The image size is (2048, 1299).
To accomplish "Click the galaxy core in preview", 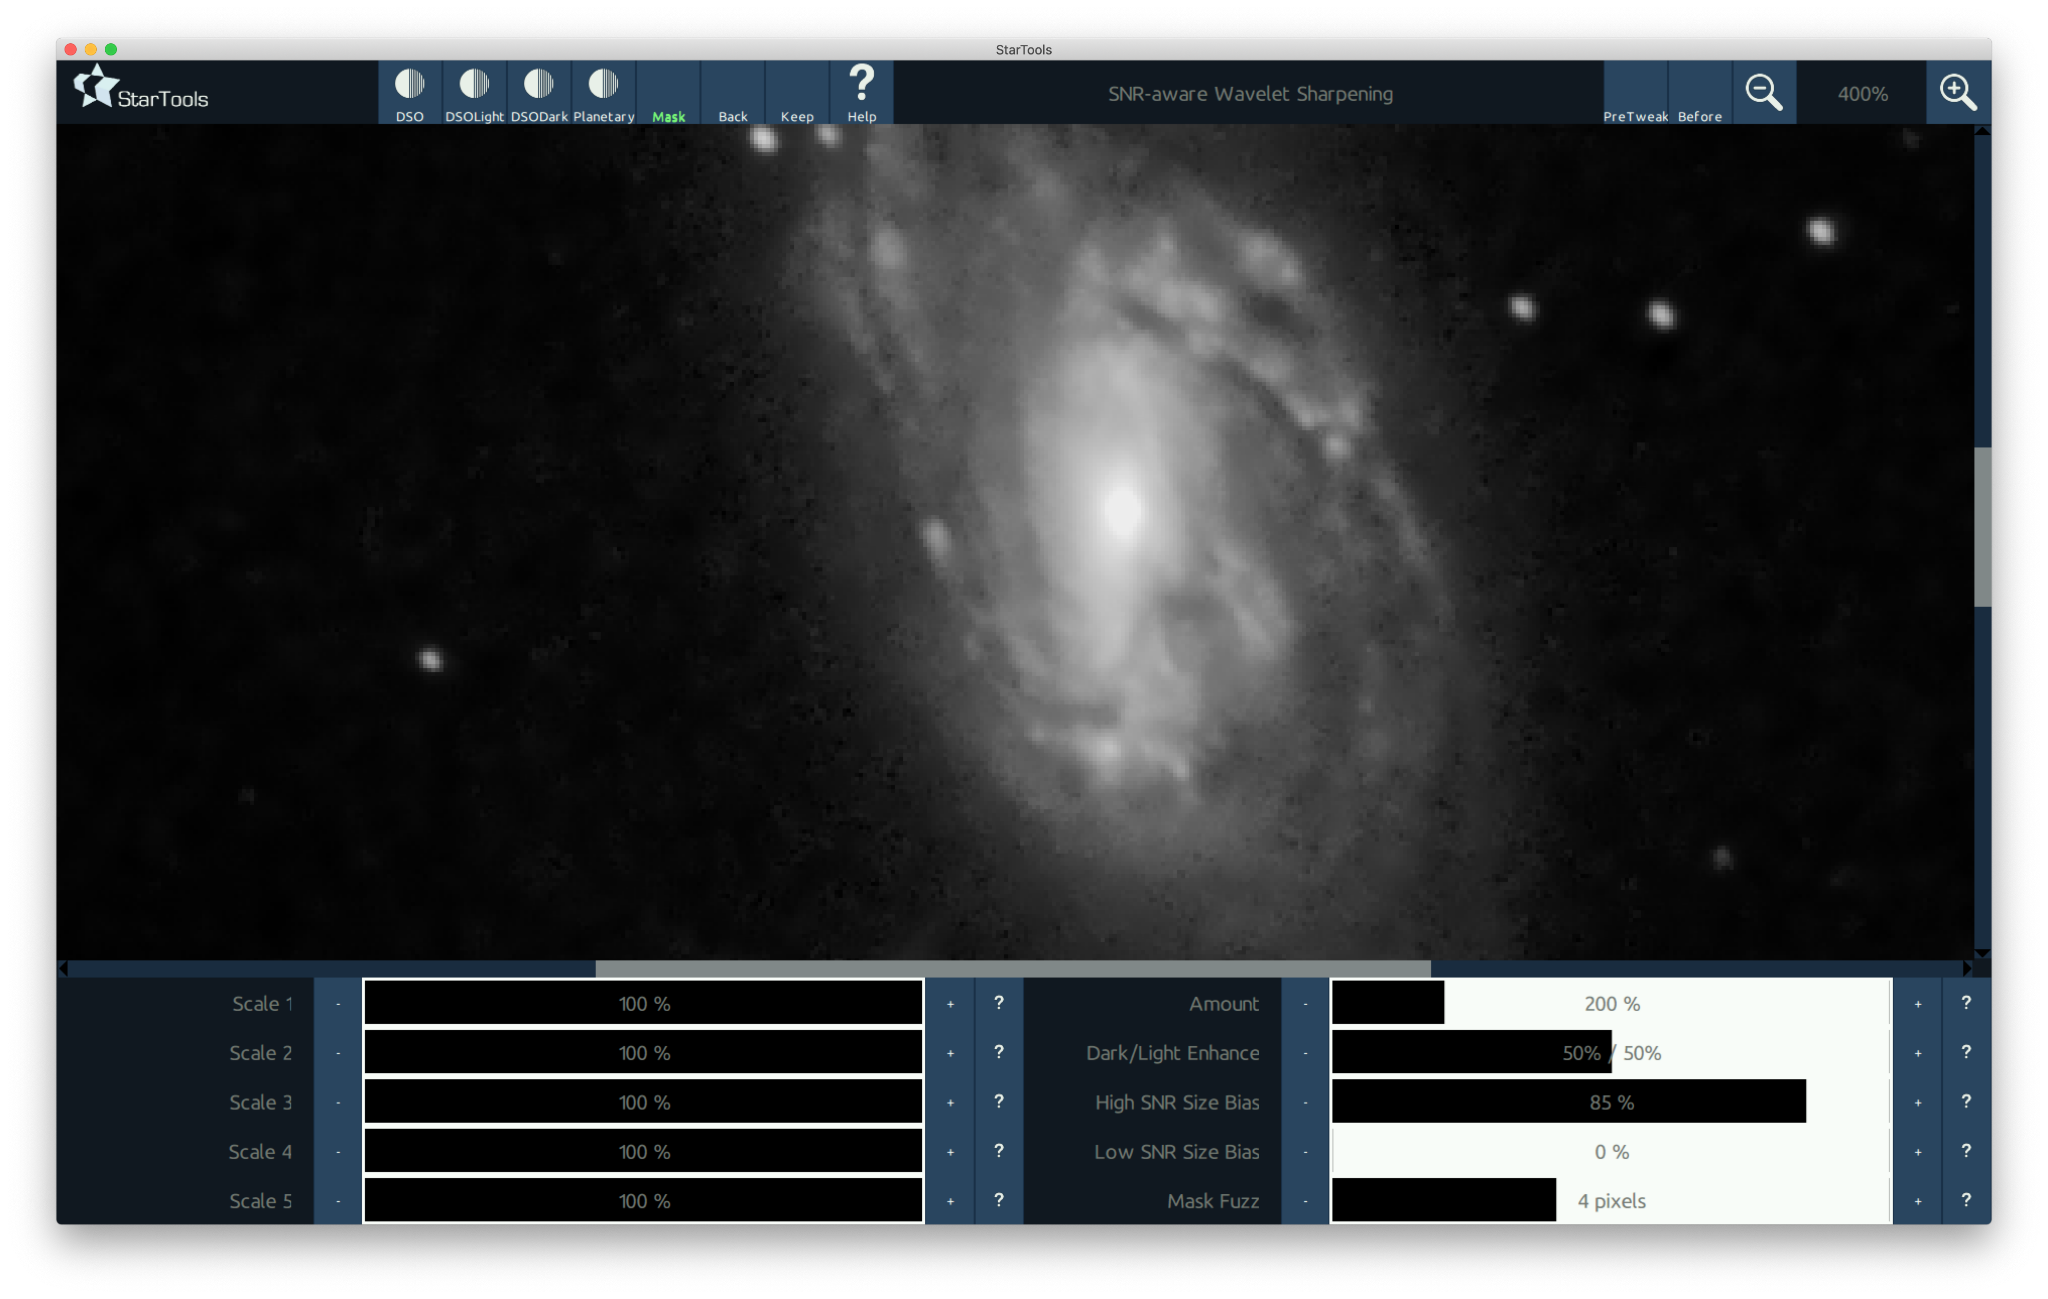I will pos(1122,508).
